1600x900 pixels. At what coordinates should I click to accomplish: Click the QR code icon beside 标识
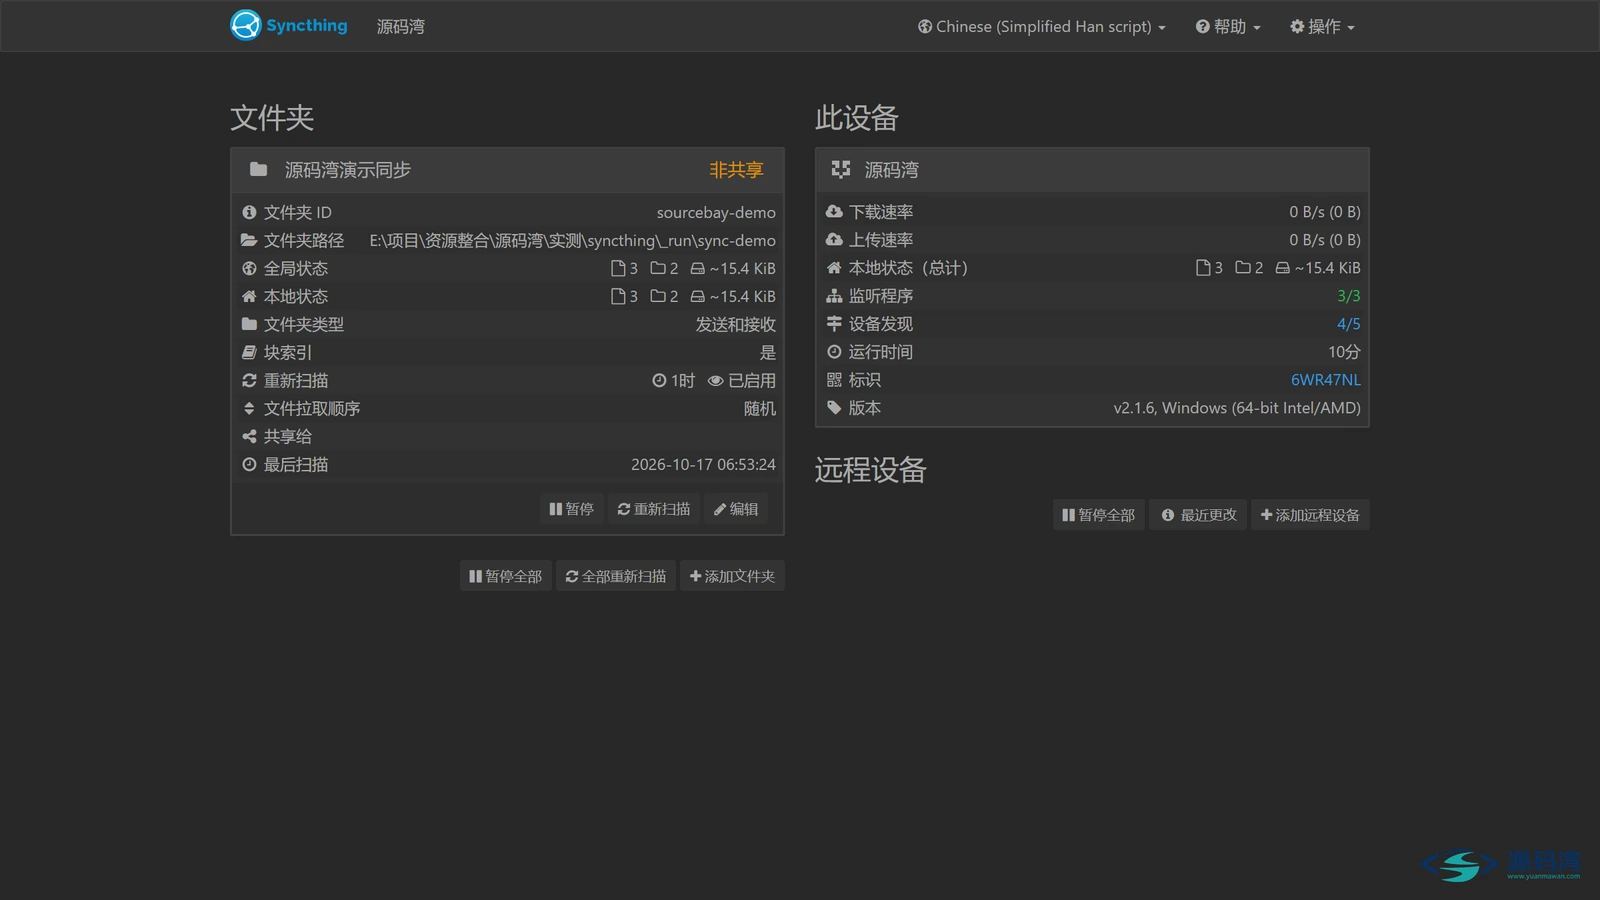[834, 379]
